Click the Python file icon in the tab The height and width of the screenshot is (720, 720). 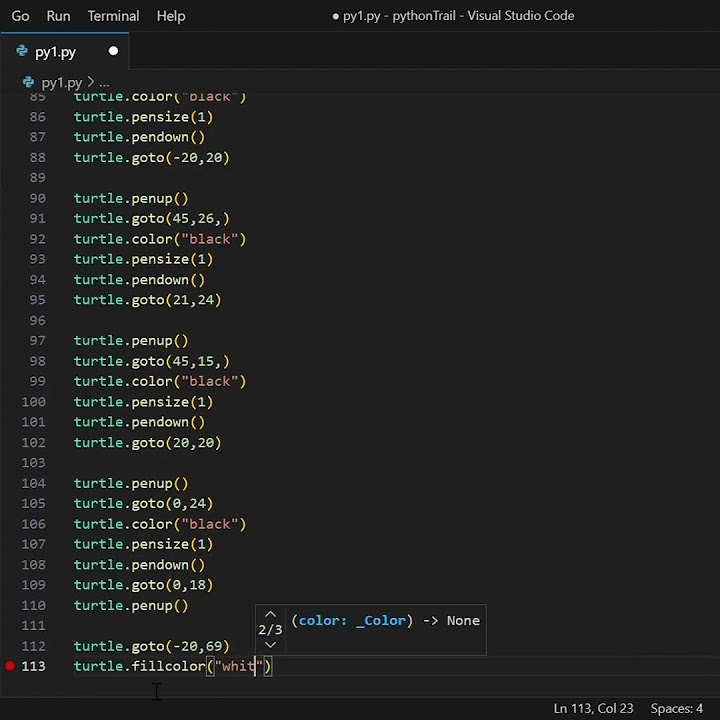[x=22, y=51]
